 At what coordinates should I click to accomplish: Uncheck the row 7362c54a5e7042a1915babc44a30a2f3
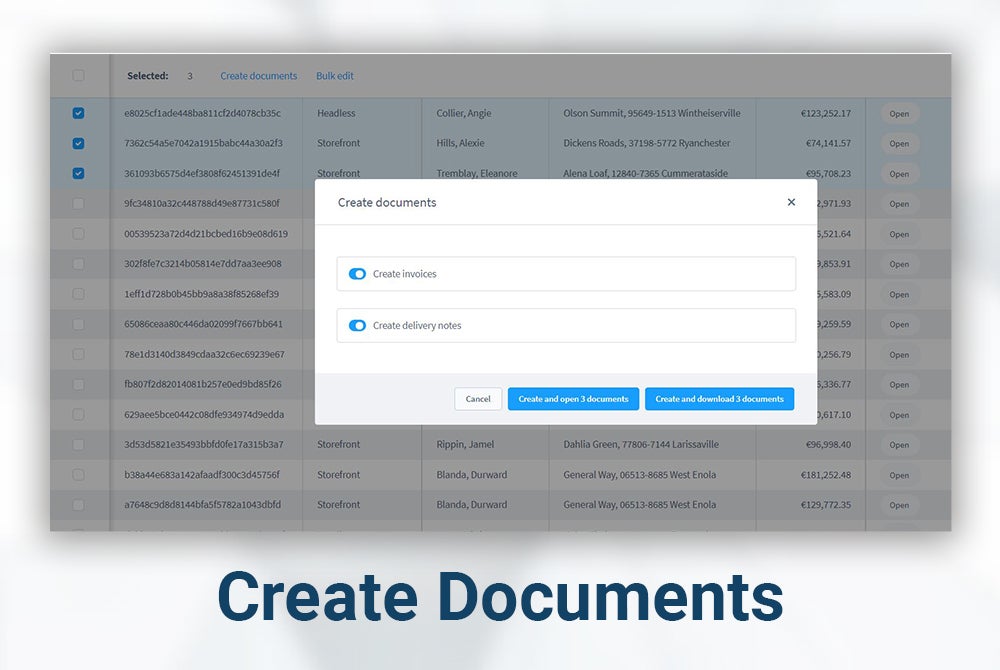click(78, 143)
